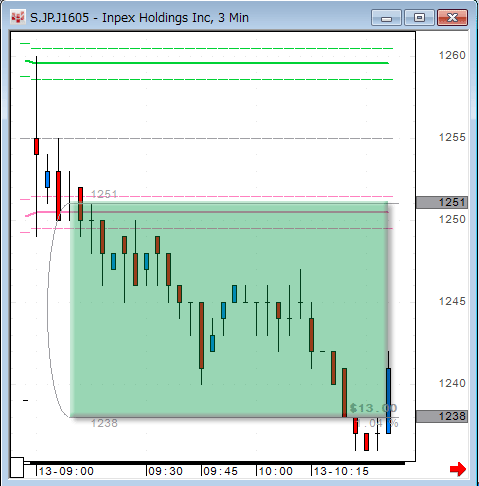Click the 1251 label above green region

pyautogui.click(x=104, y=194)
